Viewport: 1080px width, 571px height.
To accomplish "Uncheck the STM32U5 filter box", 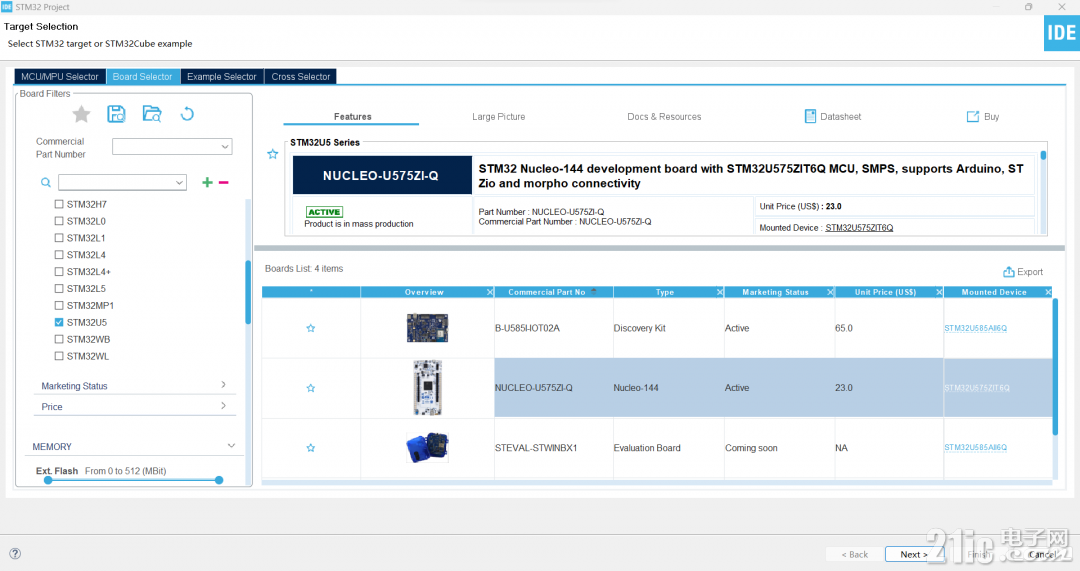I will tap(59, 322).
